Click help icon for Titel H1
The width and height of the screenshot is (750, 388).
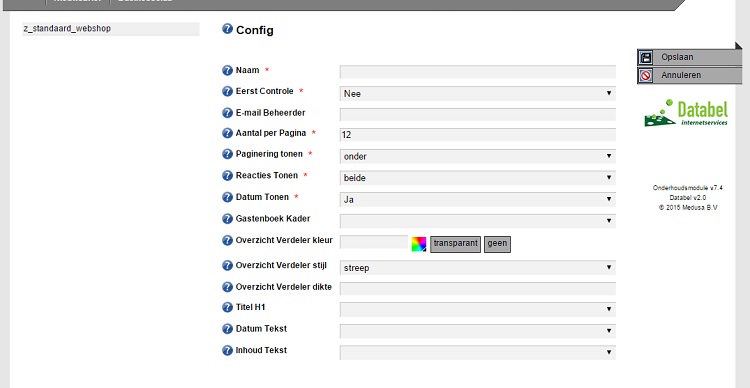227,307
